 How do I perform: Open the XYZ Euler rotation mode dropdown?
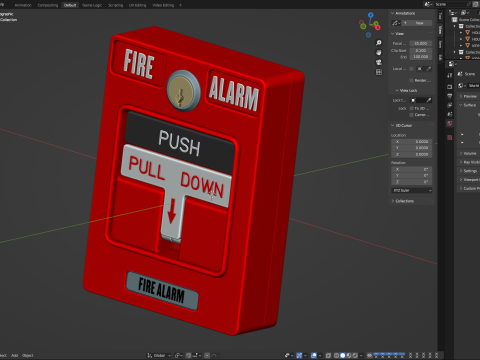coord(412,190)
